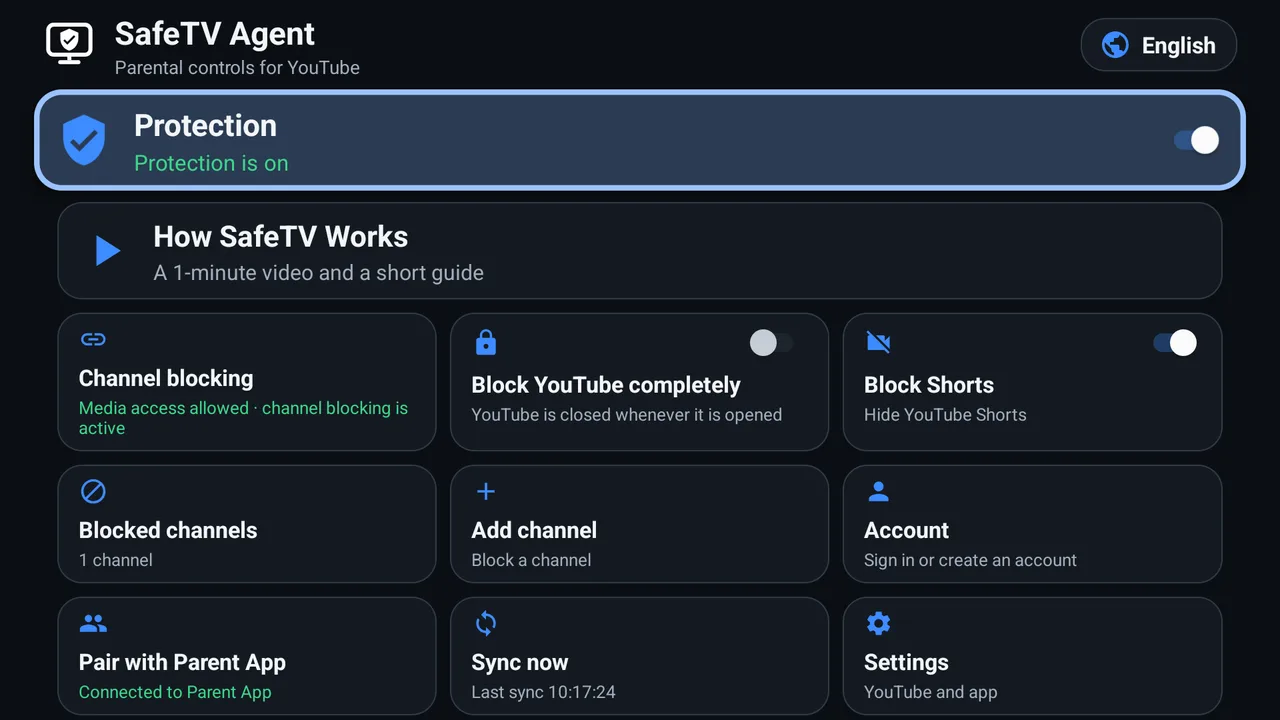Image resolution: width=1280 pixels, height=720 pixels.
Task: Click the SafeTV monitor shield logo
Action: coord(69,44)
